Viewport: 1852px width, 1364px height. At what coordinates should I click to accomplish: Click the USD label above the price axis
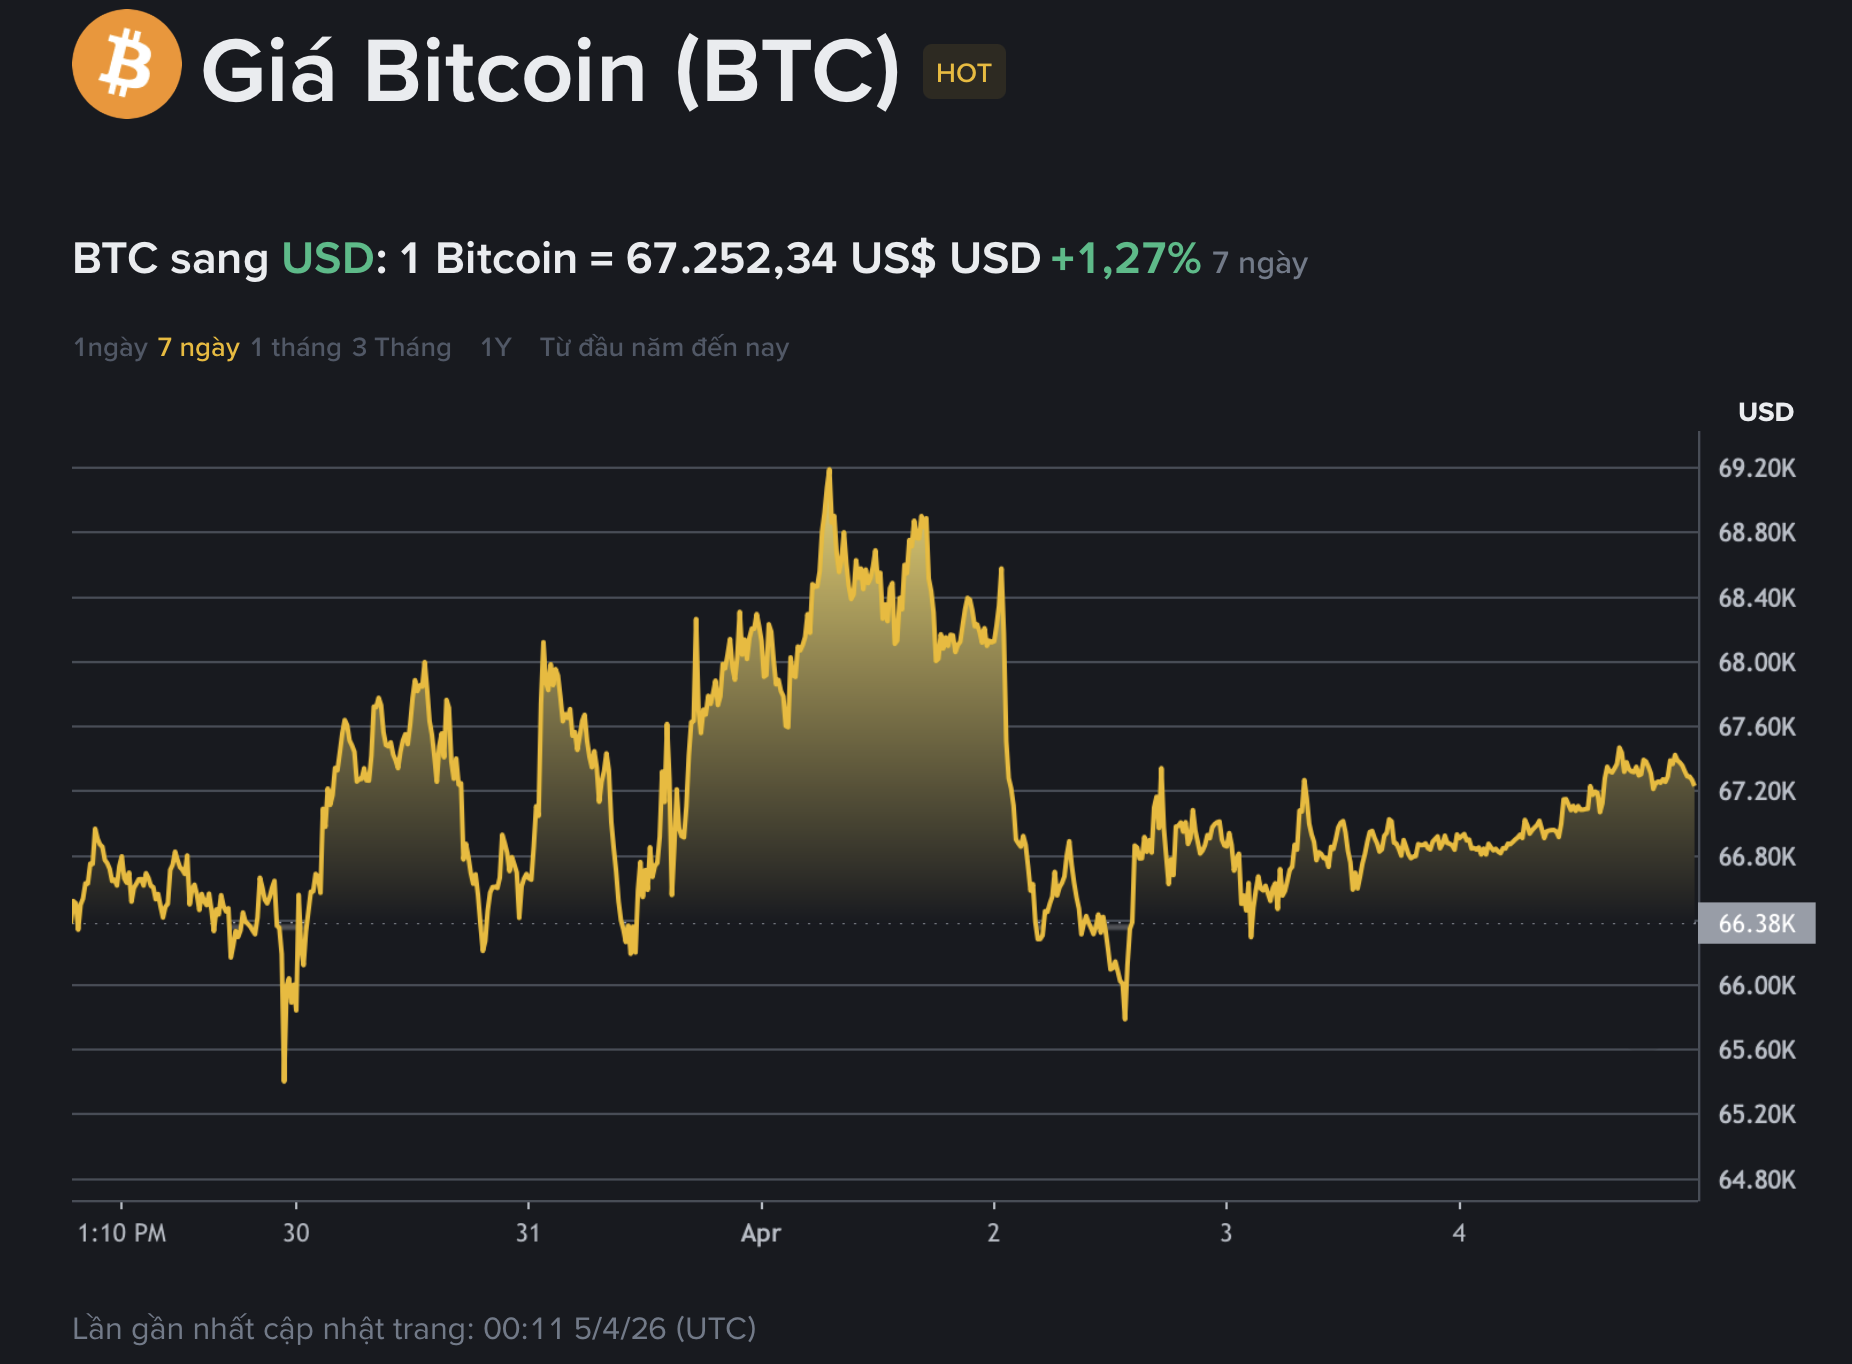tap(1768, 412)
